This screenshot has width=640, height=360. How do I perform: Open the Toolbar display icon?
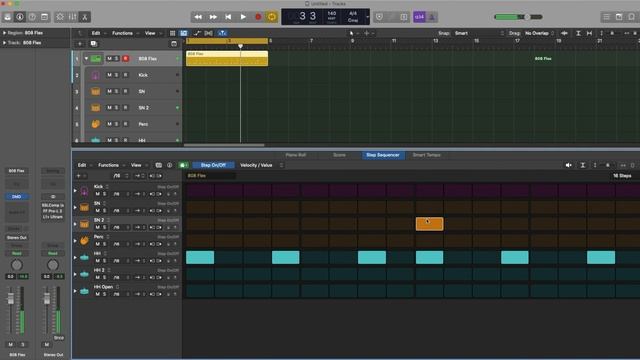point(44,17)
